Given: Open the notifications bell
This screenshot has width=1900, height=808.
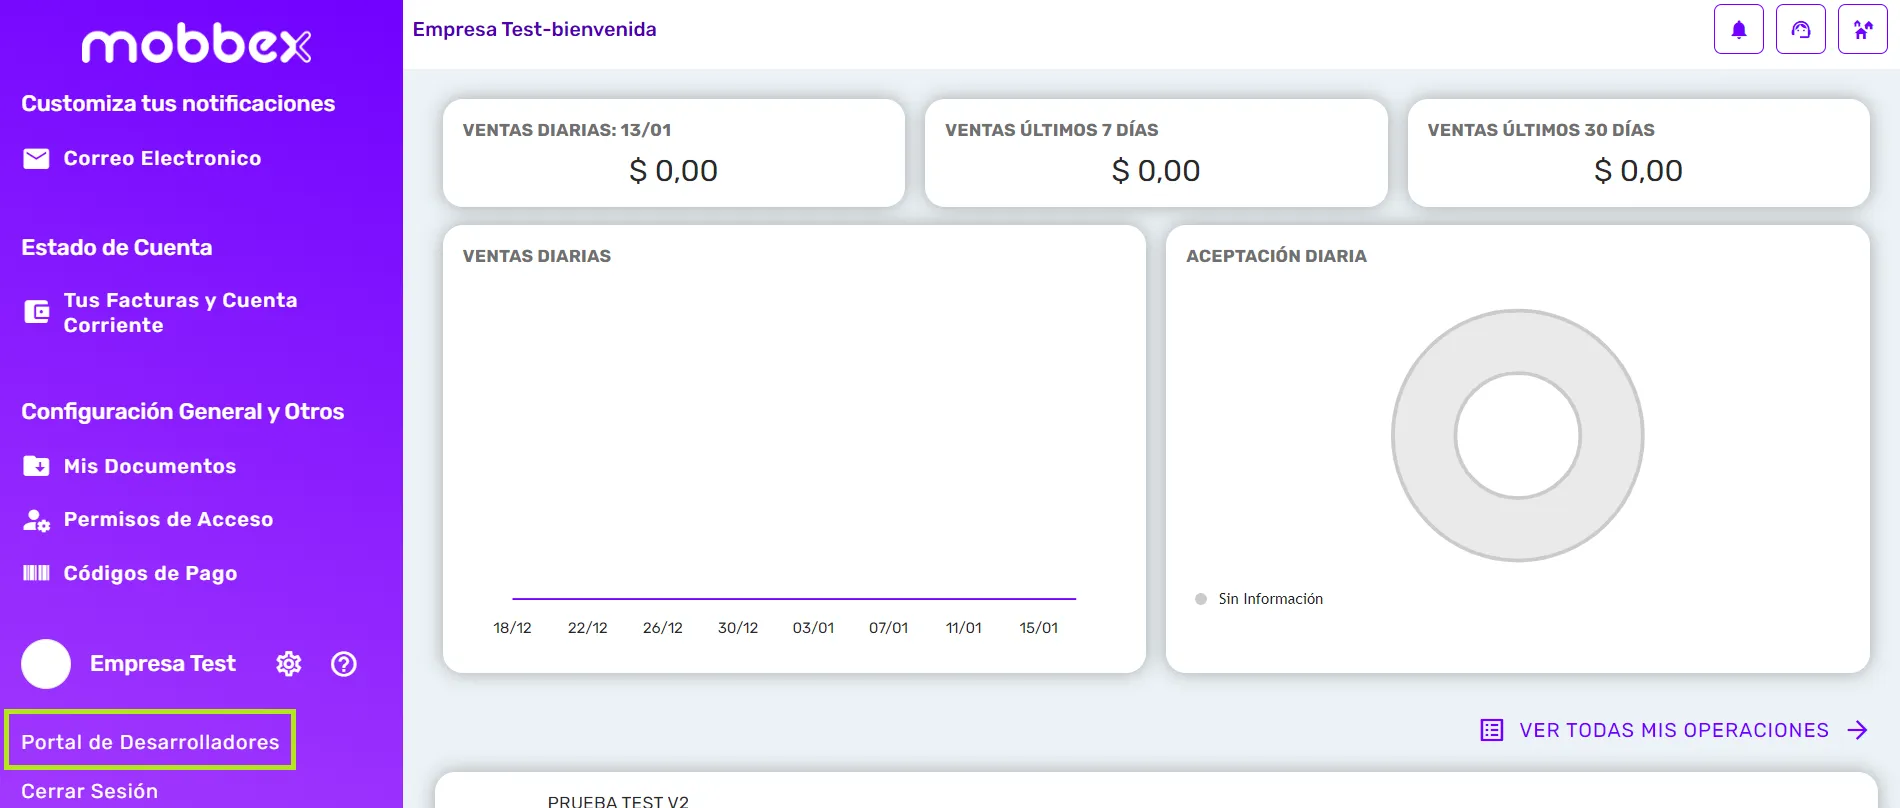Looking at the screenshot, I should tap(1738, 29).
